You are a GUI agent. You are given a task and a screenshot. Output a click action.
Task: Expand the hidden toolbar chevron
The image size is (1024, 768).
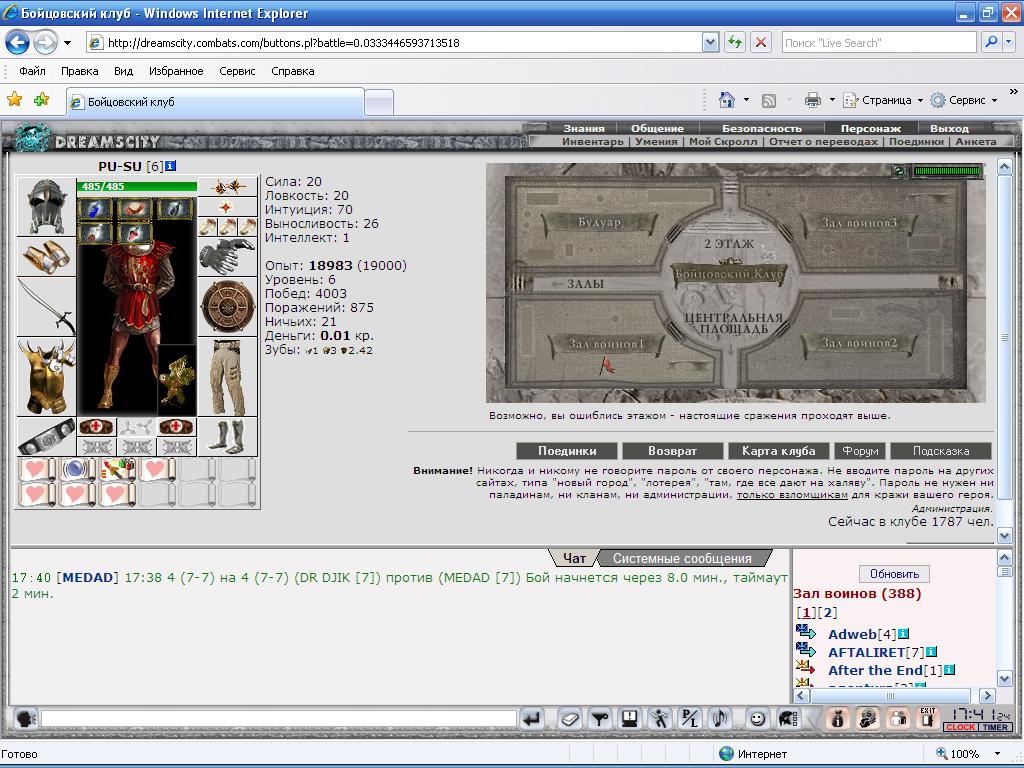(x=1014, y=91)
